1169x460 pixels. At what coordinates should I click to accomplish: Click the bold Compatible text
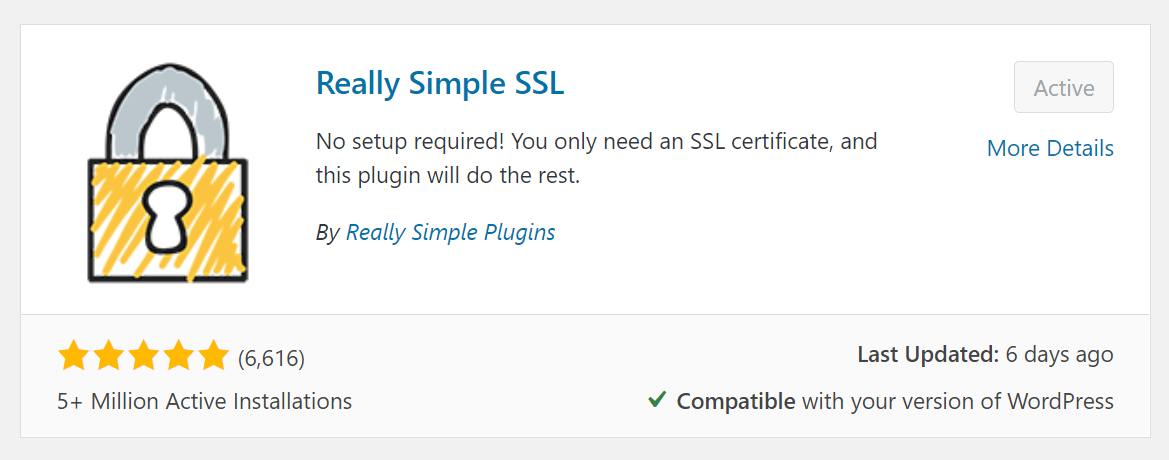[x=736, y=402]
